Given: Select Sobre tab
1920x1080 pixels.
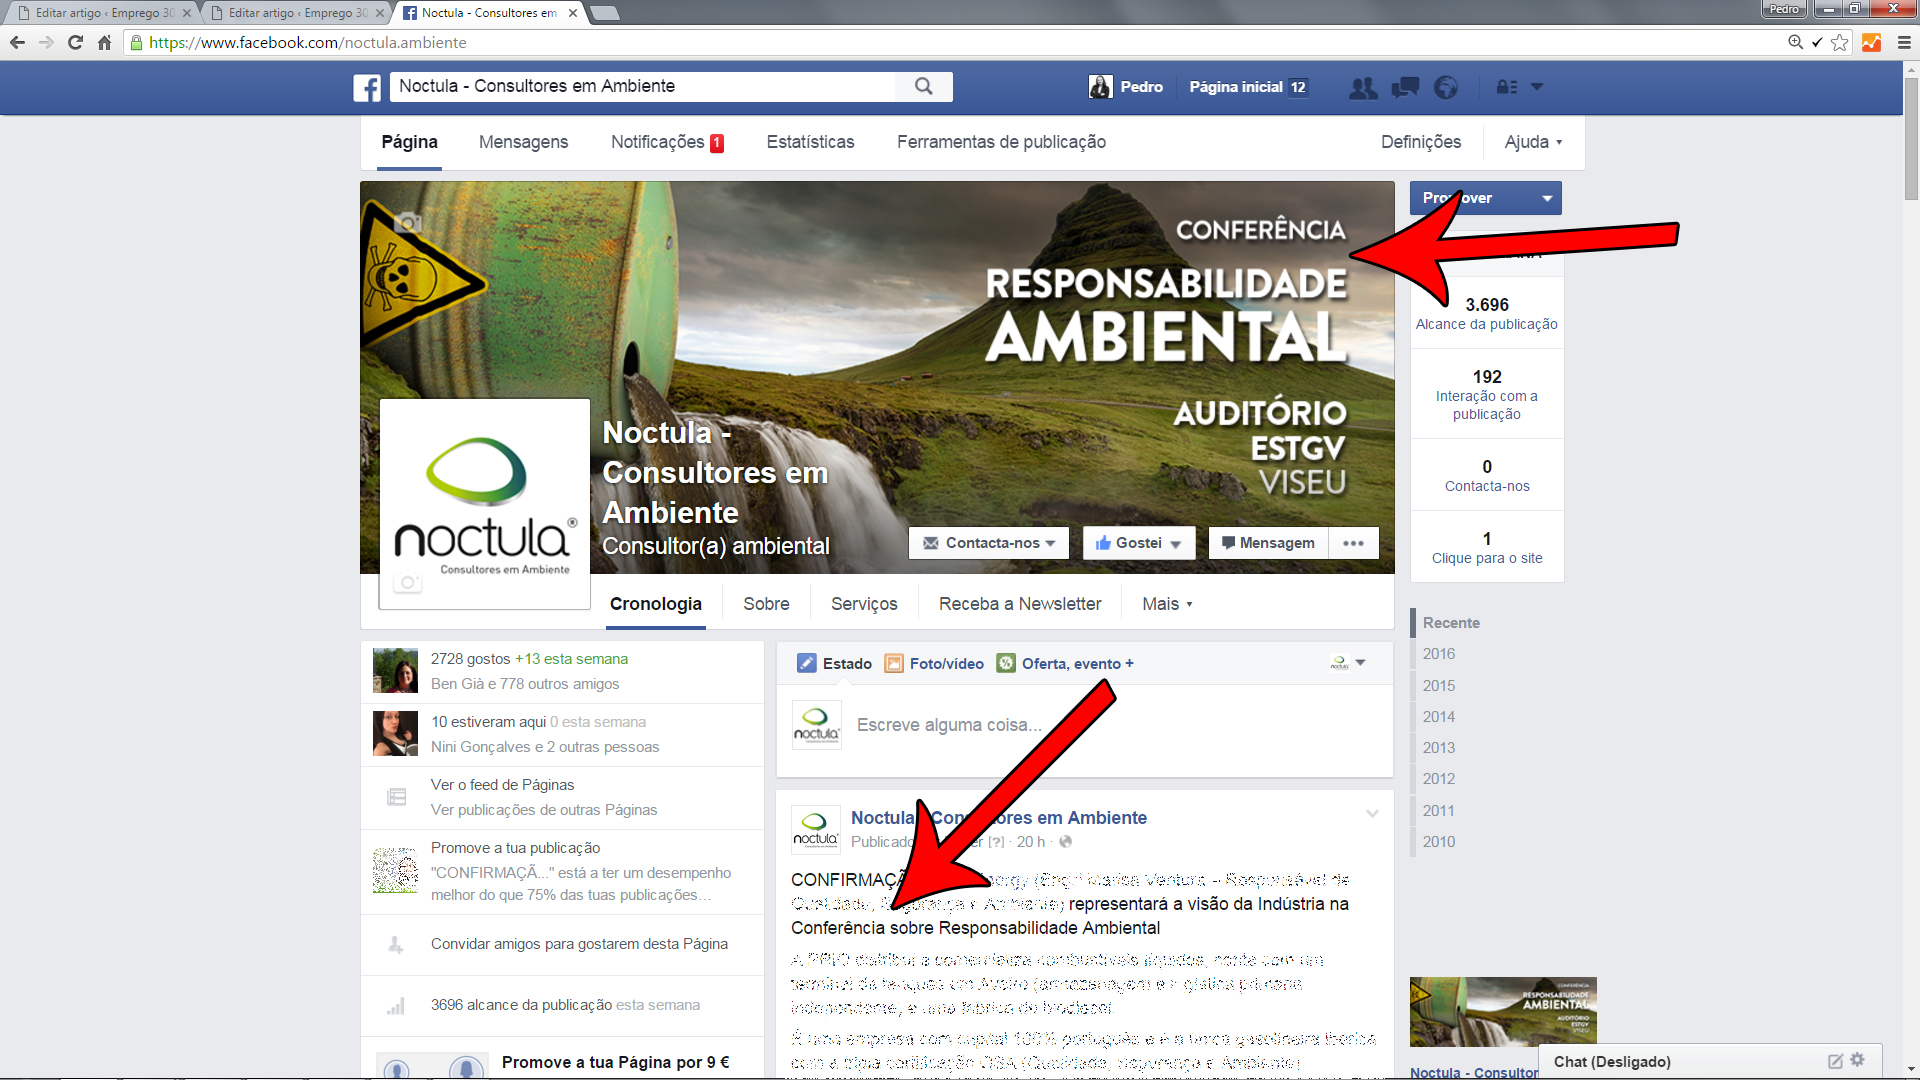Looking at the screenshot, I should click(x=766, y=604).
